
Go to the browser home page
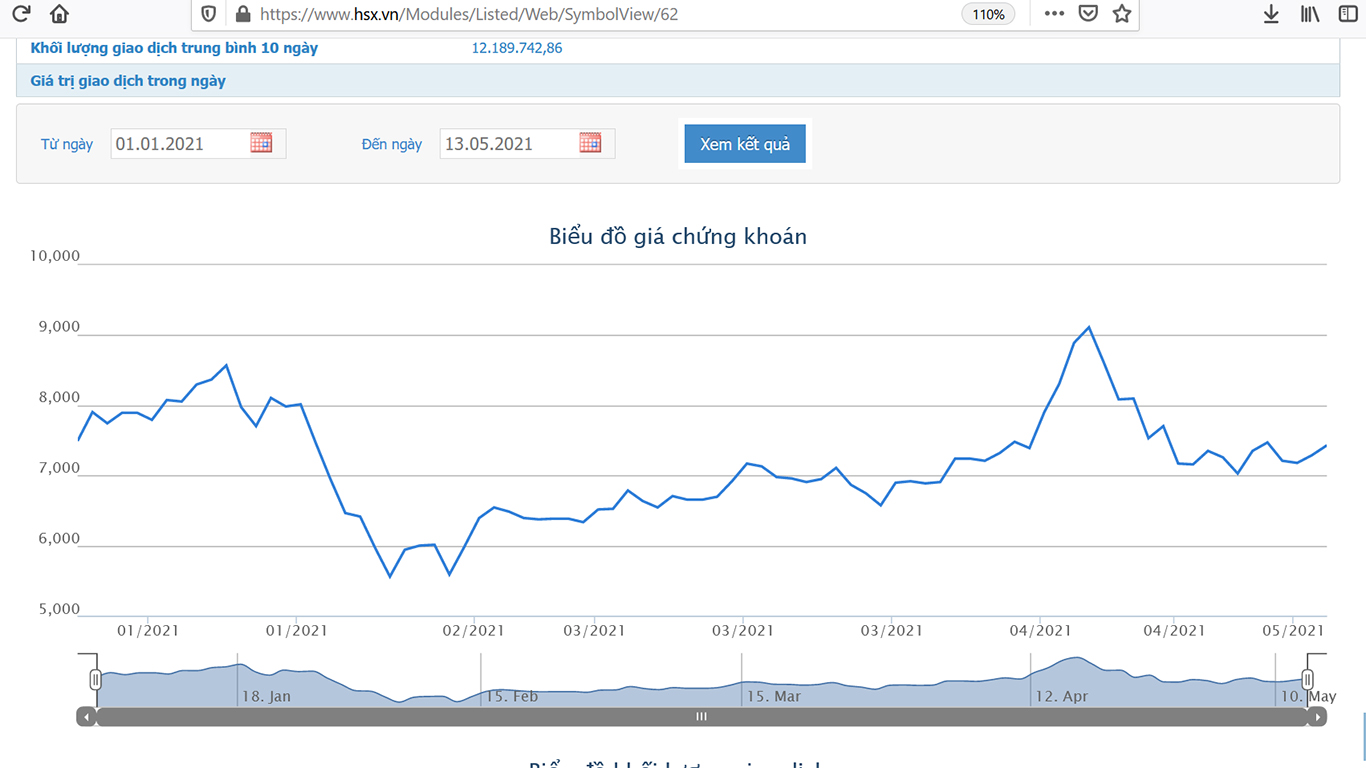coord(60,14)
